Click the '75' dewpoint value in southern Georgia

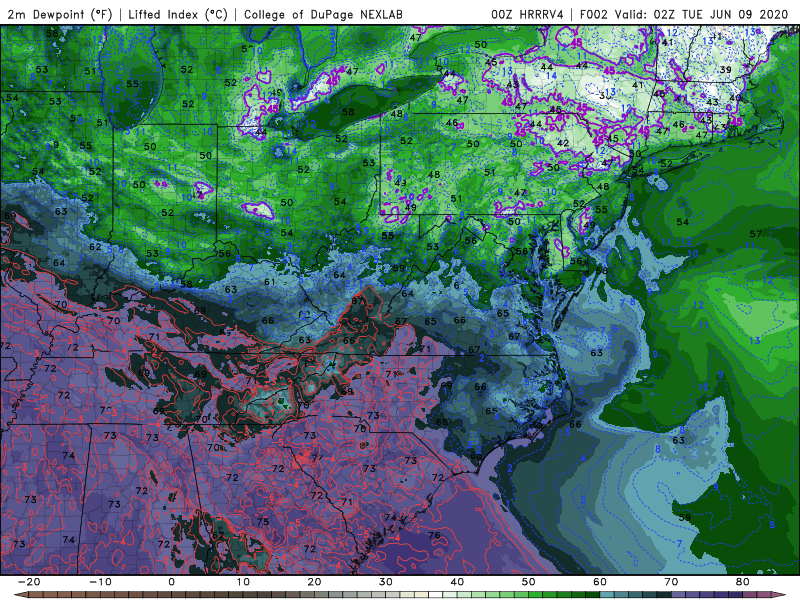[263, 521]
